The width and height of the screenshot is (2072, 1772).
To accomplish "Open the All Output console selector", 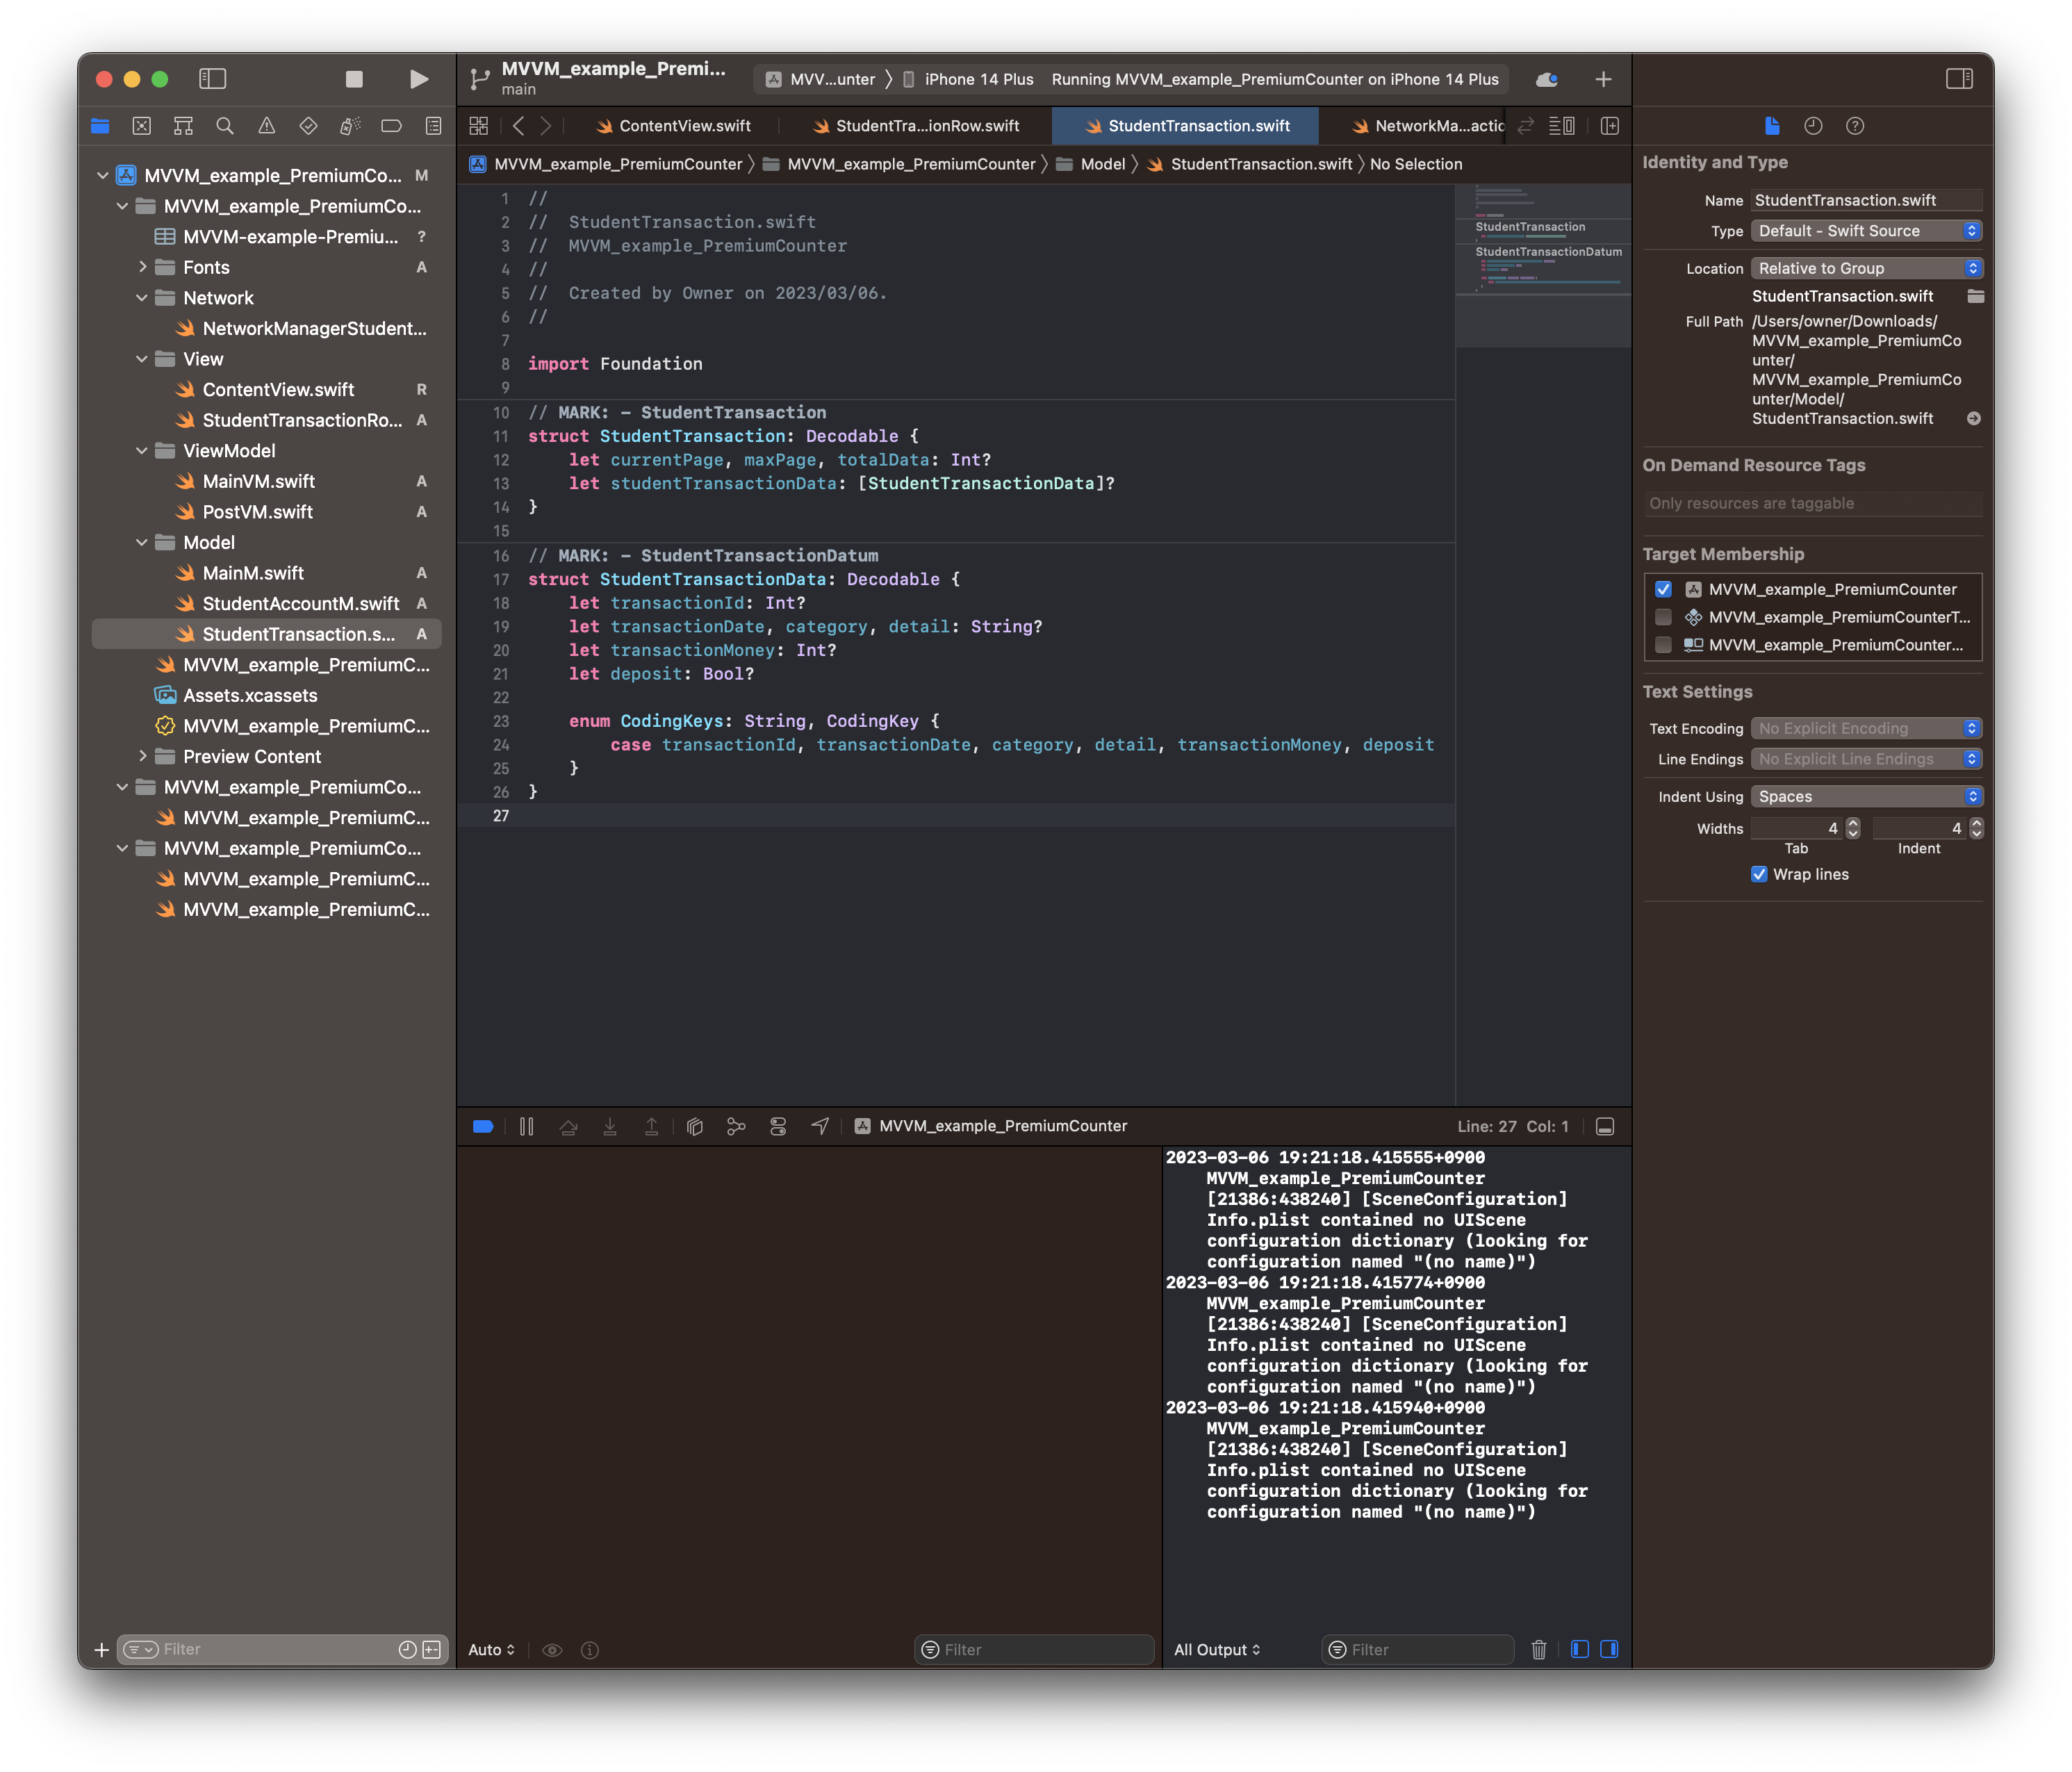I will (x=1217, y=1650).
